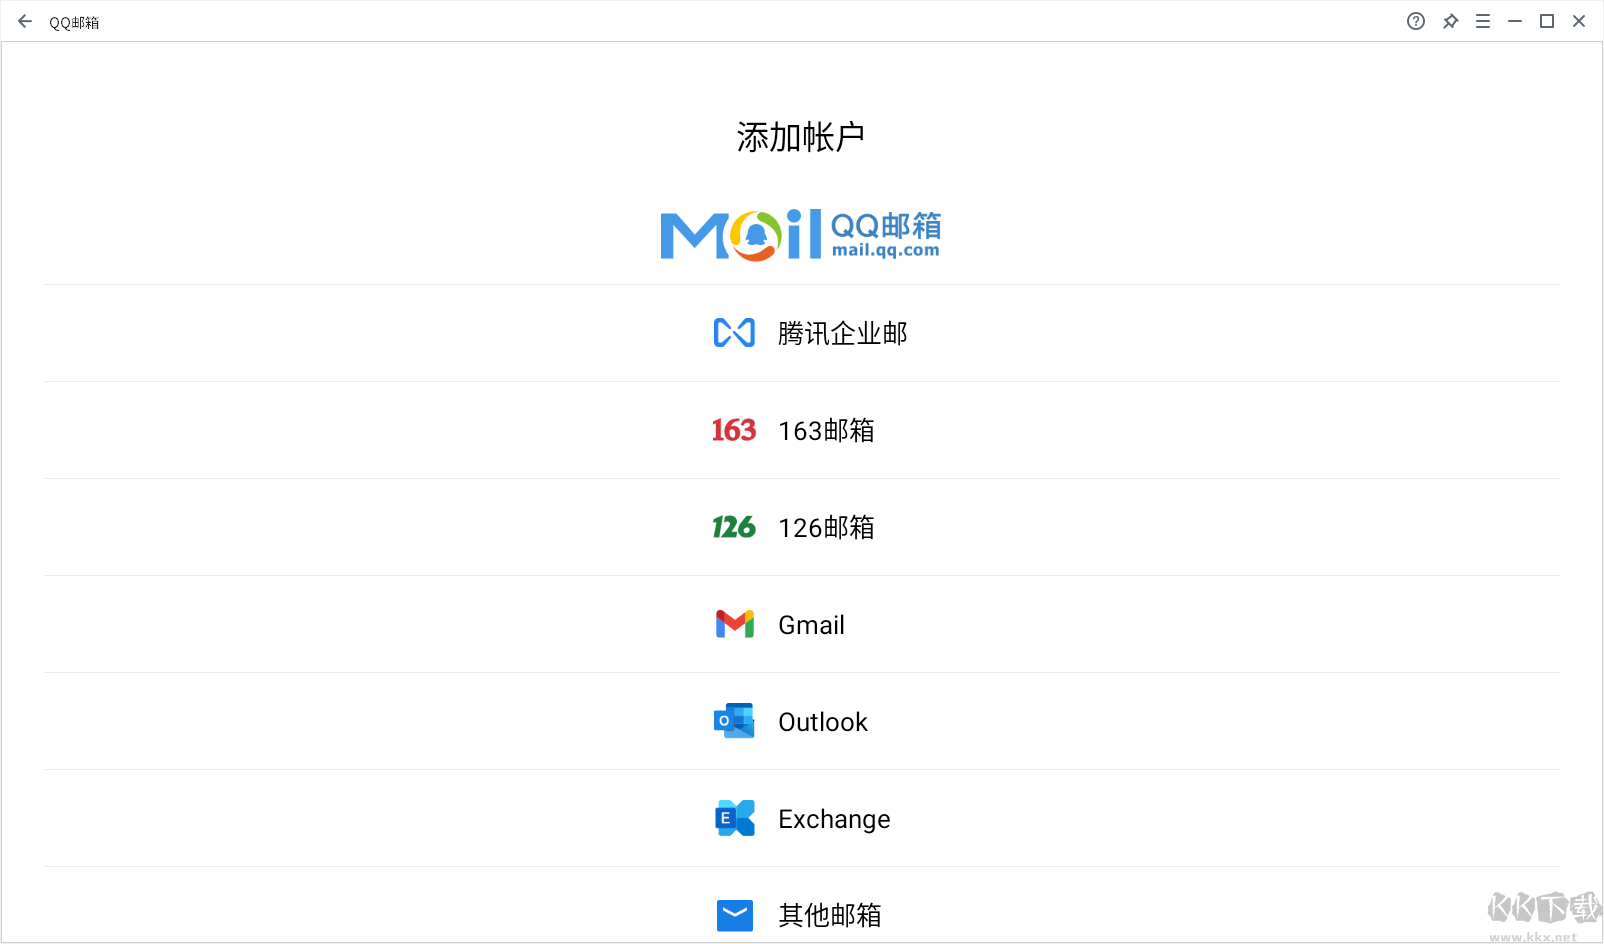Click the red 163 logo icon
1604x944 pixels.
[x=734, y=430]
